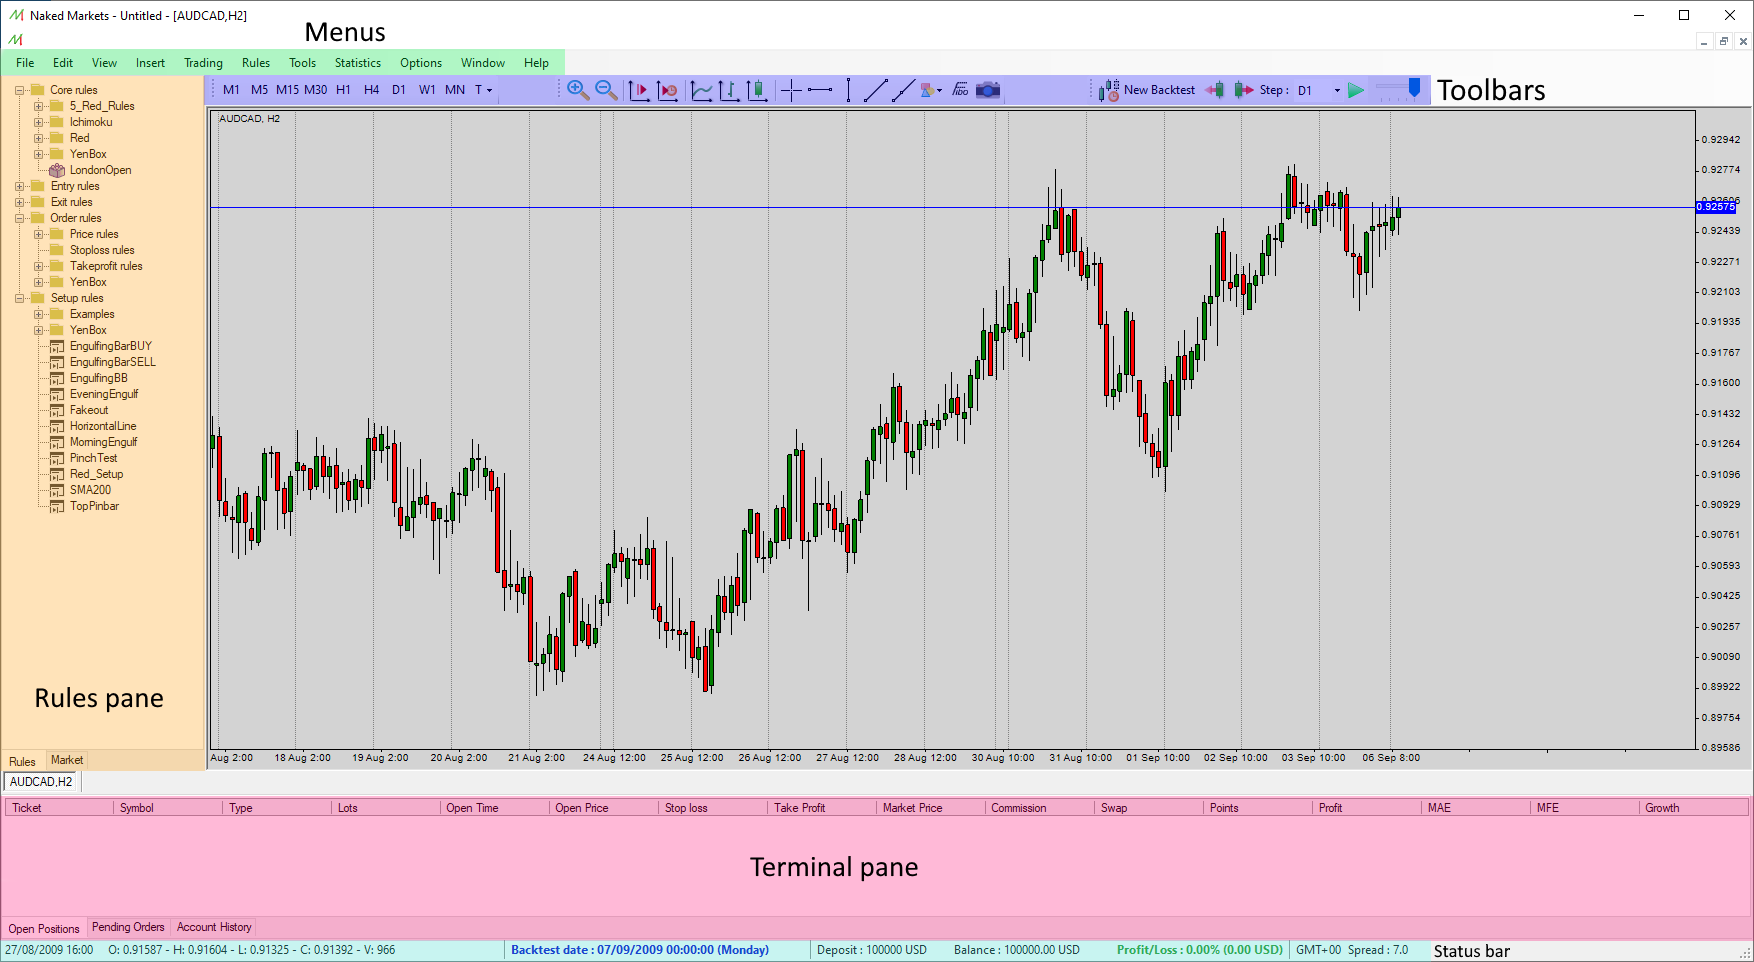Image resolution: width=1754 pixels, height=962 pixels.
Task: Expand the Entry rules node
Action: [x=19, y=186]
